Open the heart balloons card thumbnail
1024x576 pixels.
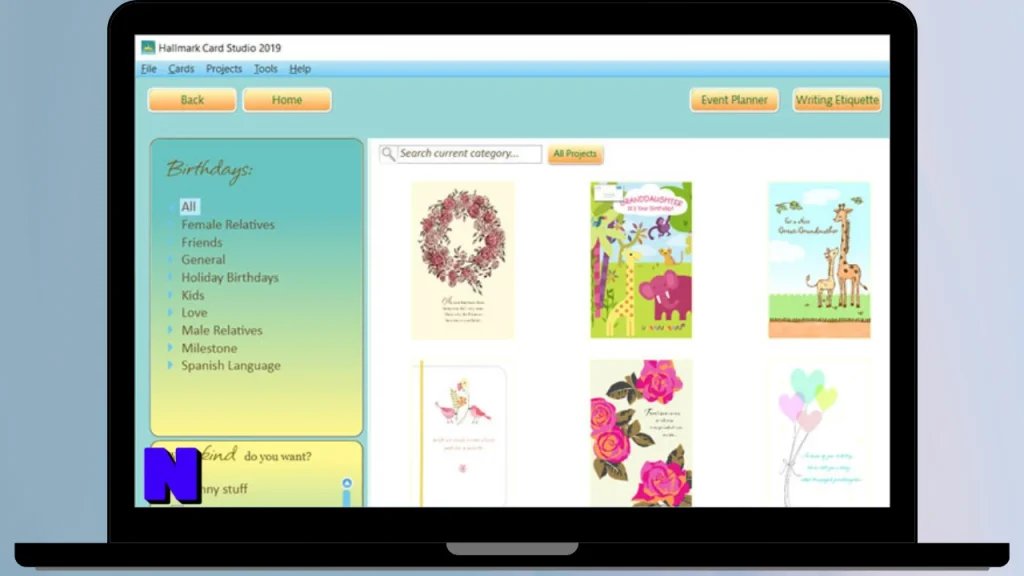pos(819,434)
